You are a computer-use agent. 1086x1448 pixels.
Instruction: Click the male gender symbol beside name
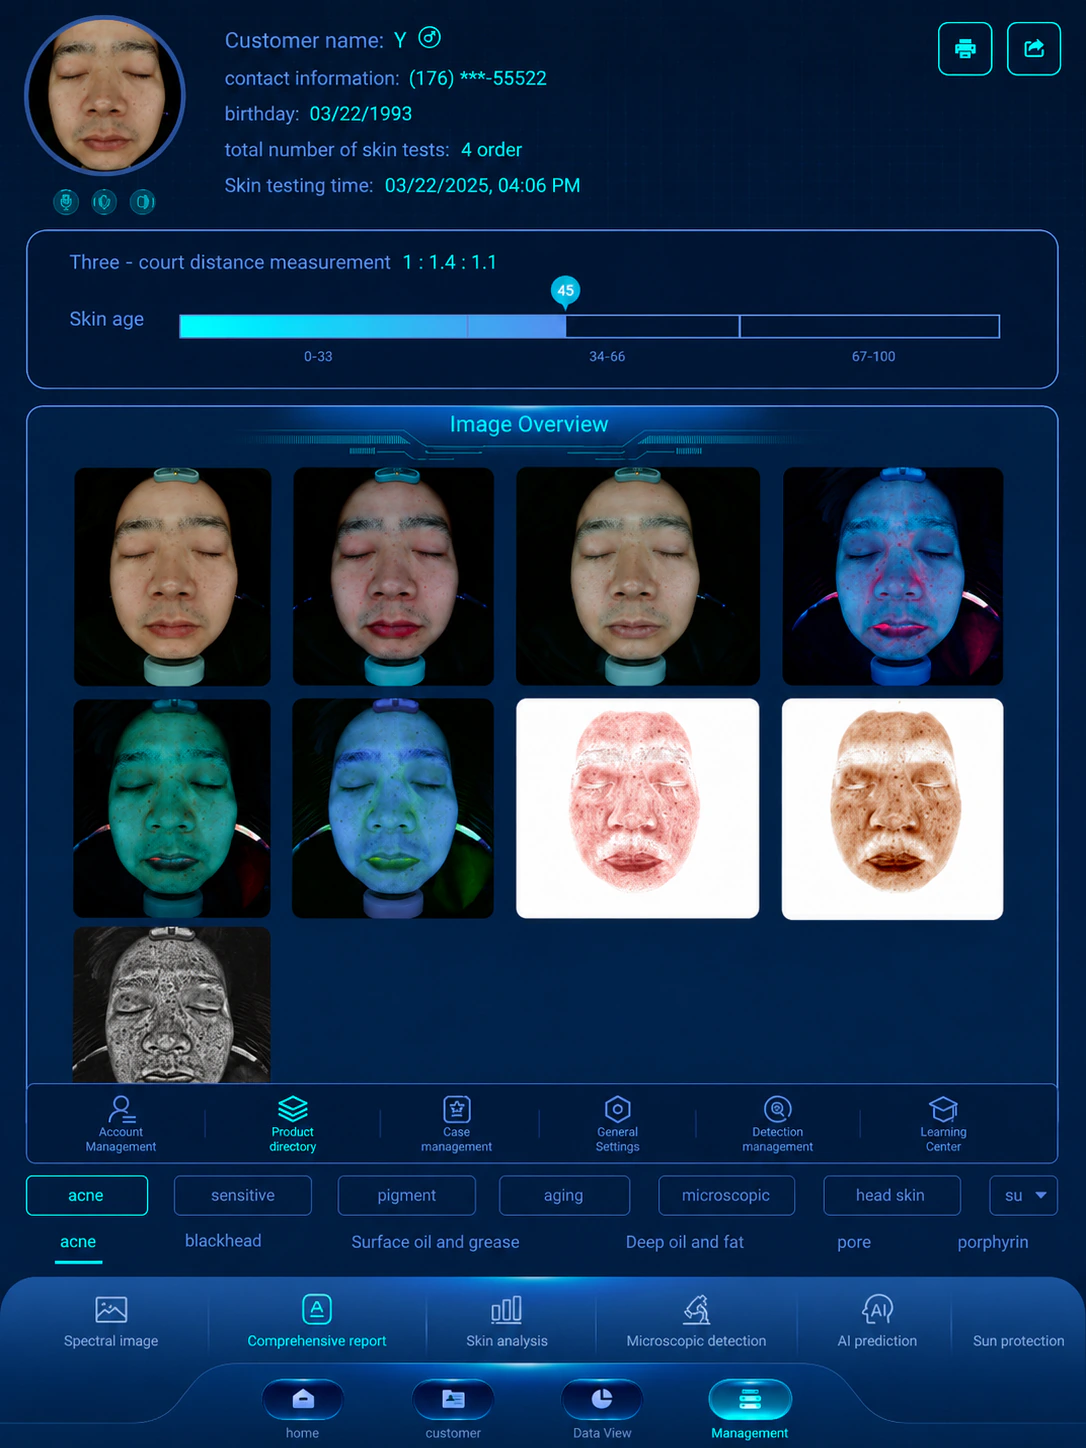point(429,38)
